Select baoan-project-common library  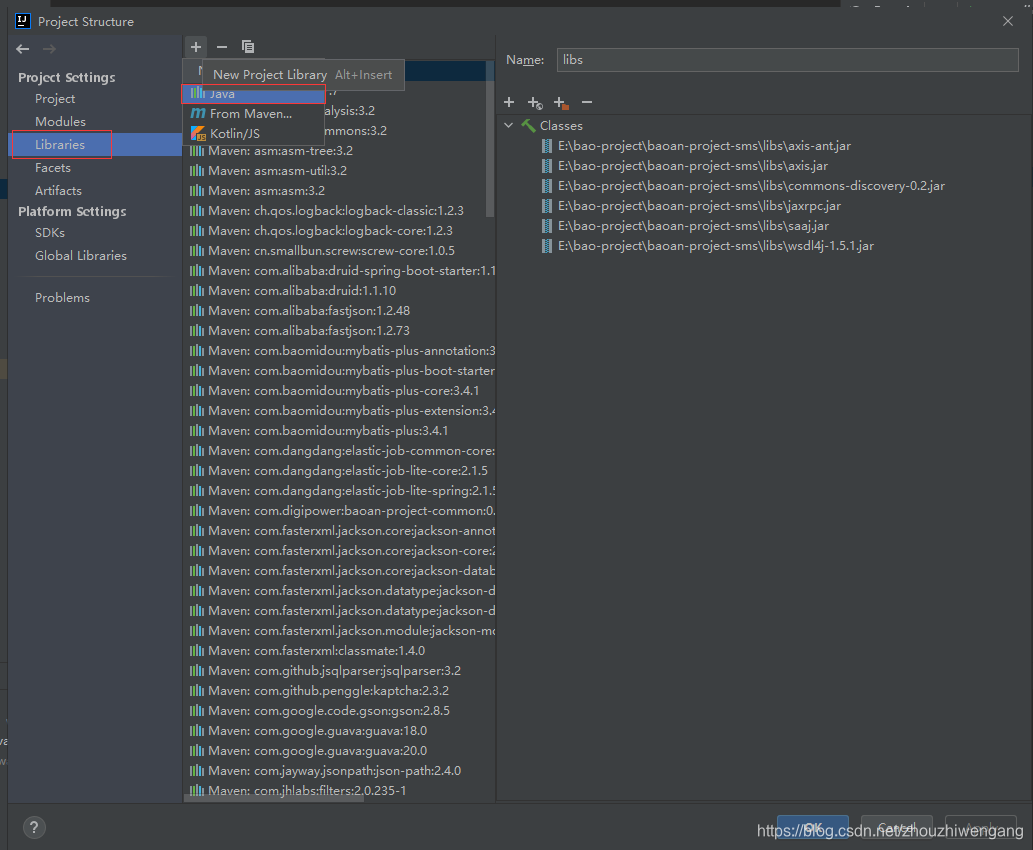tap(341, 511)
